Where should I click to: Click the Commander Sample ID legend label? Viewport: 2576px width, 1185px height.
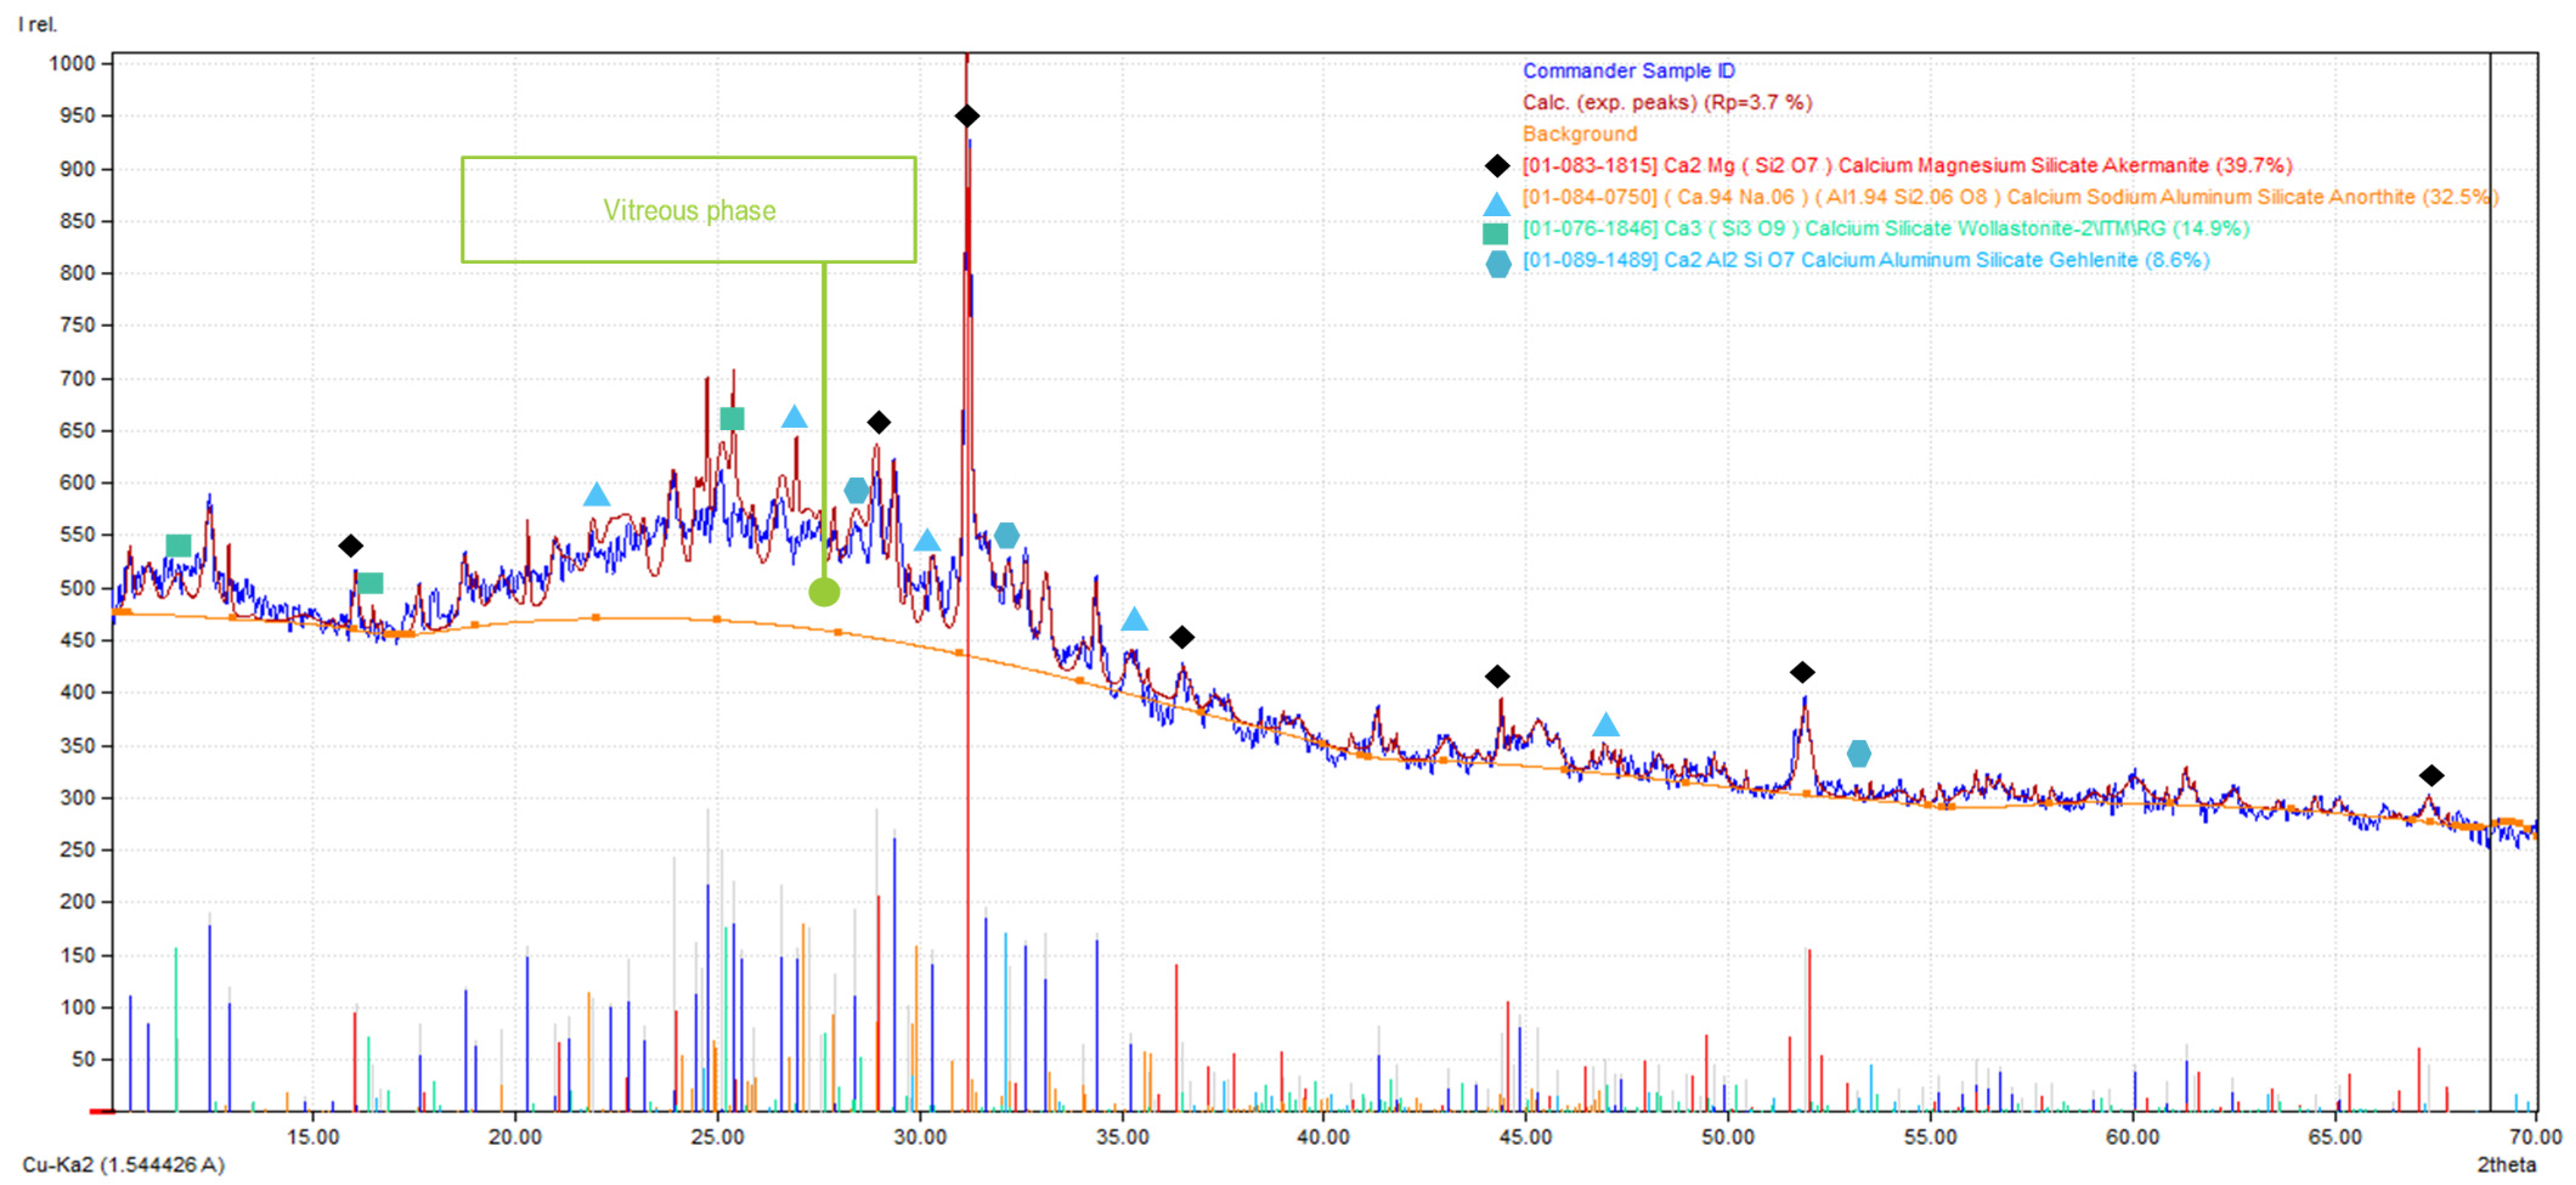1628,71
